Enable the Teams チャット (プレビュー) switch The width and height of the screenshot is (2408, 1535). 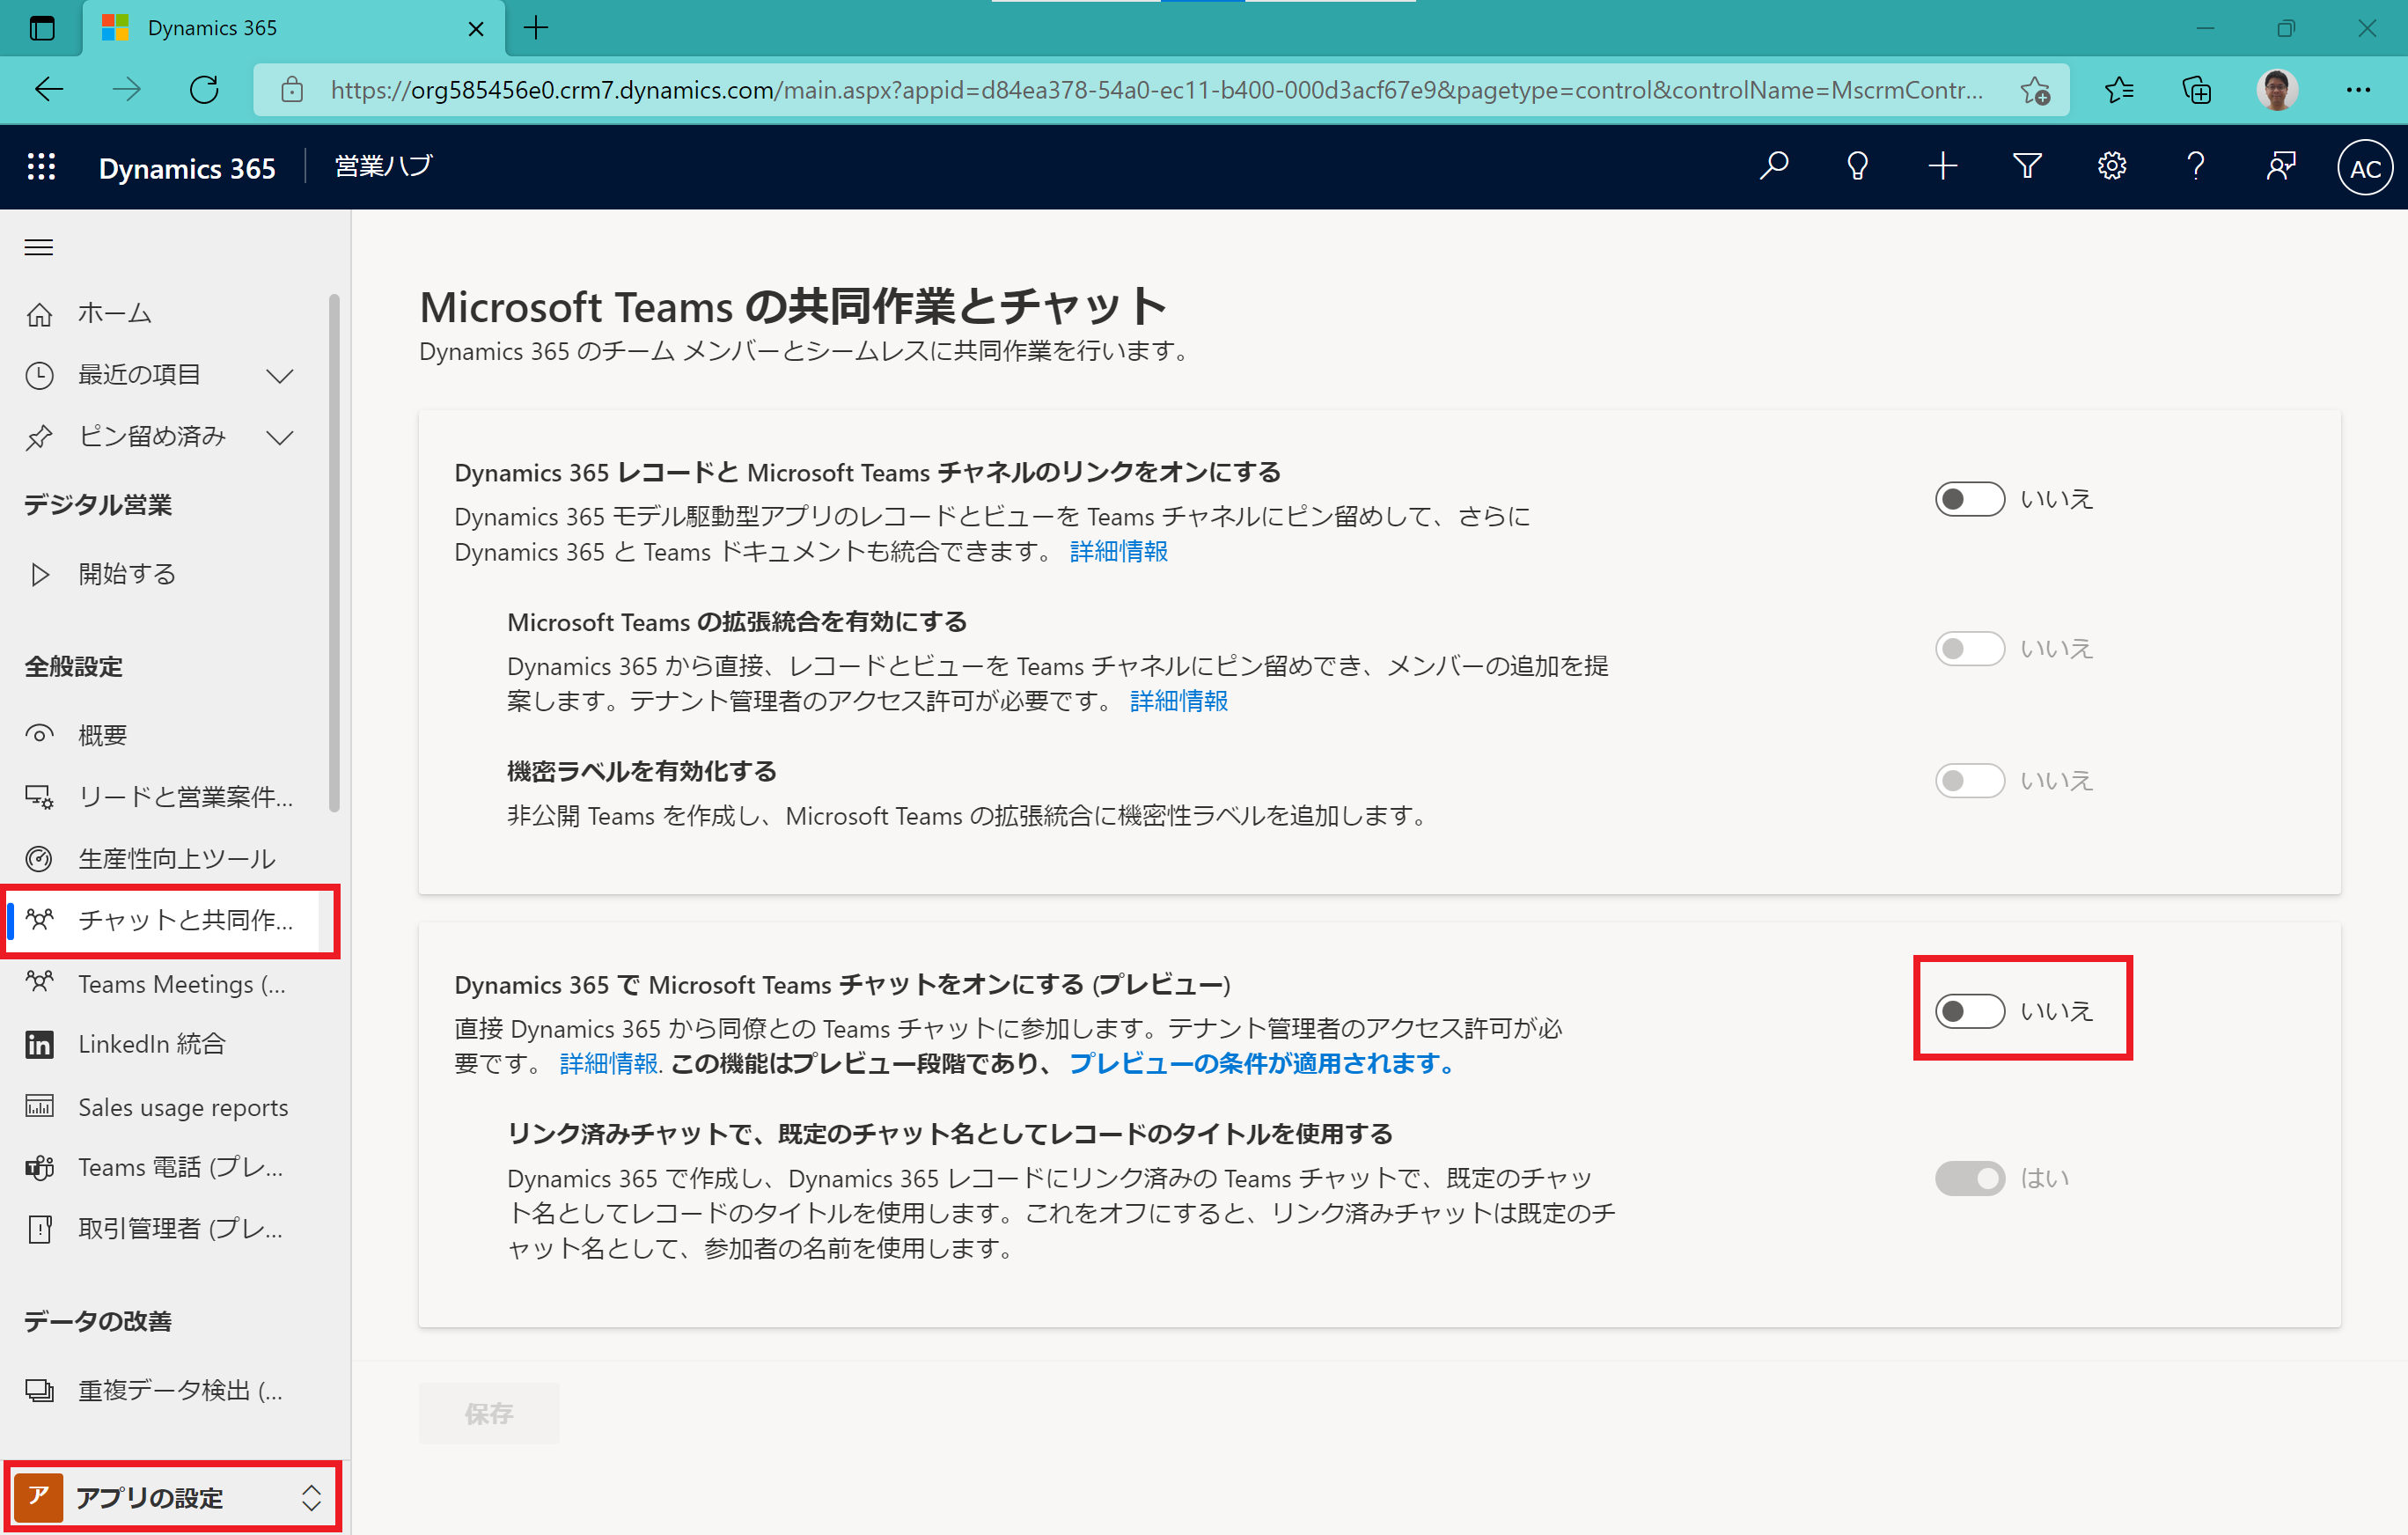(x=1969, y=1010)
